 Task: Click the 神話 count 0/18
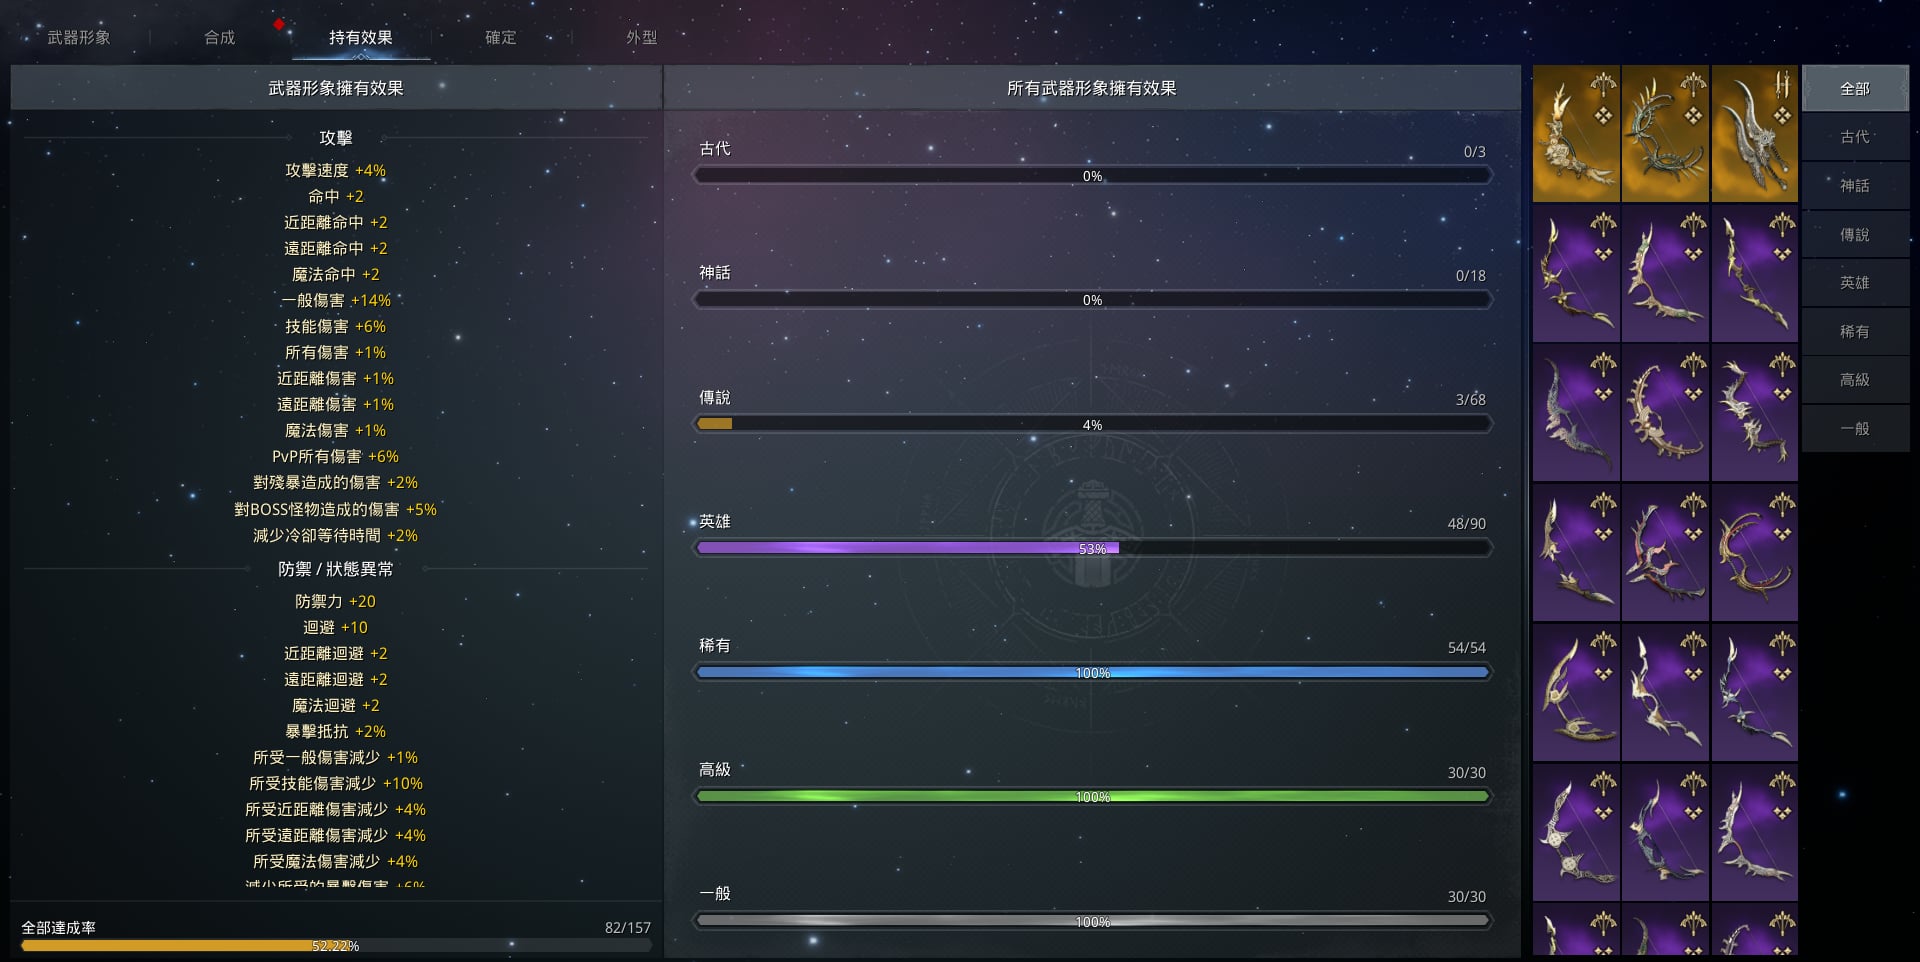pos(1471,276)
